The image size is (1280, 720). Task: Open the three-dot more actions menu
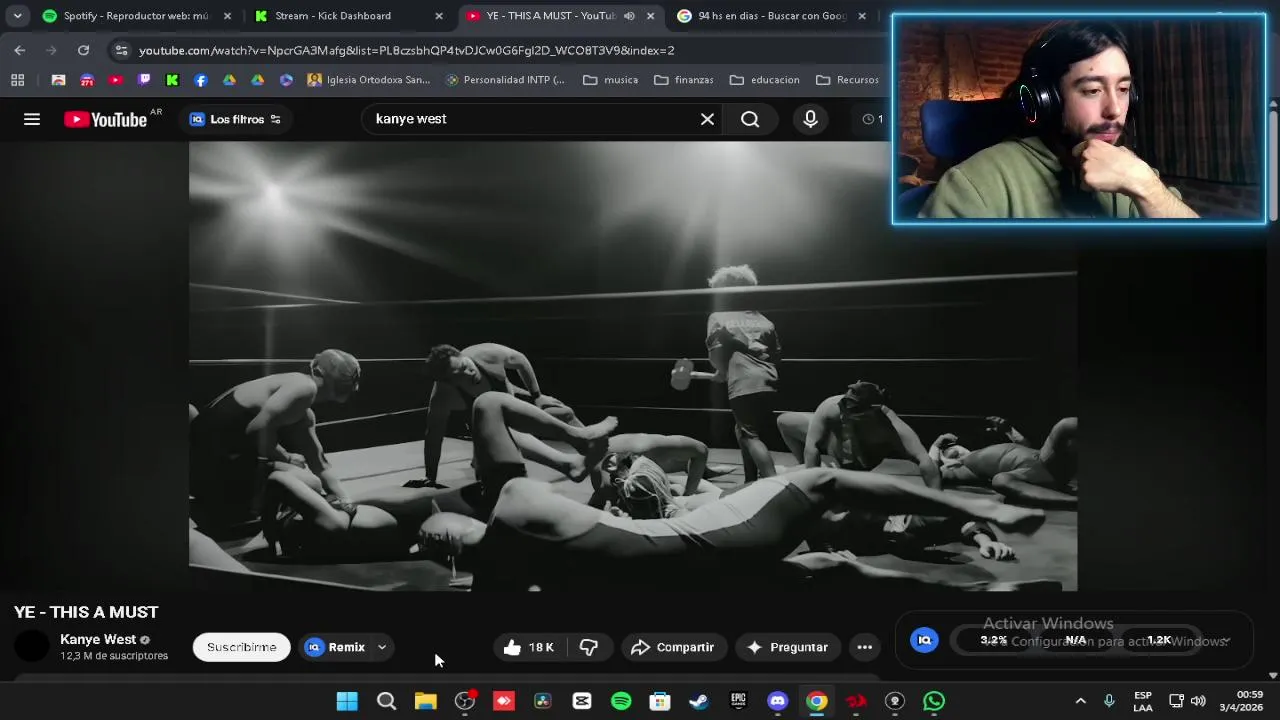[x=865, y=647]
